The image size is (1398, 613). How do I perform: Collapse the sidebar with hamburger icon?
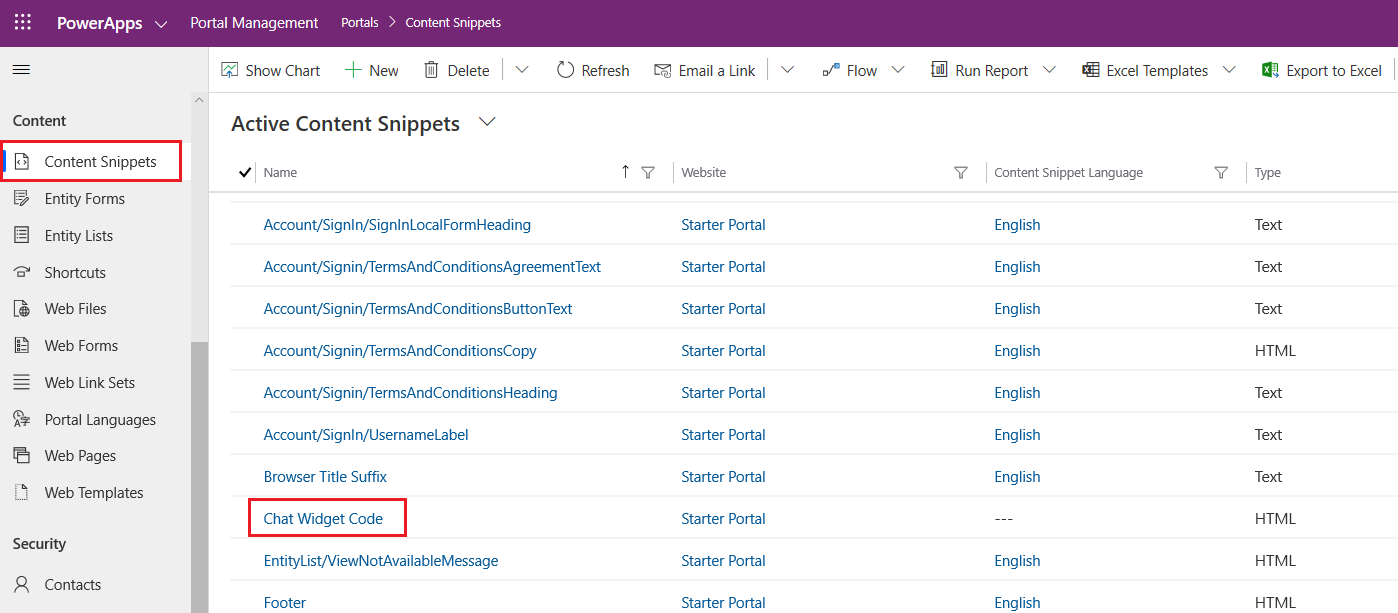[x=21, y=70]
